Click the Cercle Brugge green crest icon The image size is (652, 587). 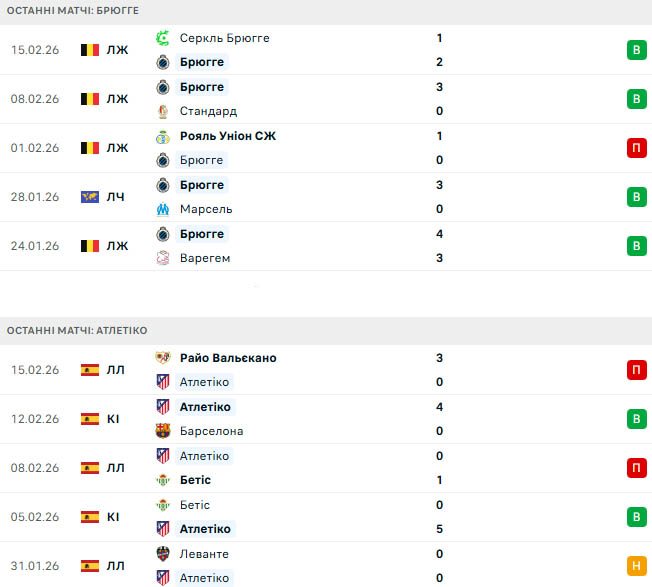163,38
